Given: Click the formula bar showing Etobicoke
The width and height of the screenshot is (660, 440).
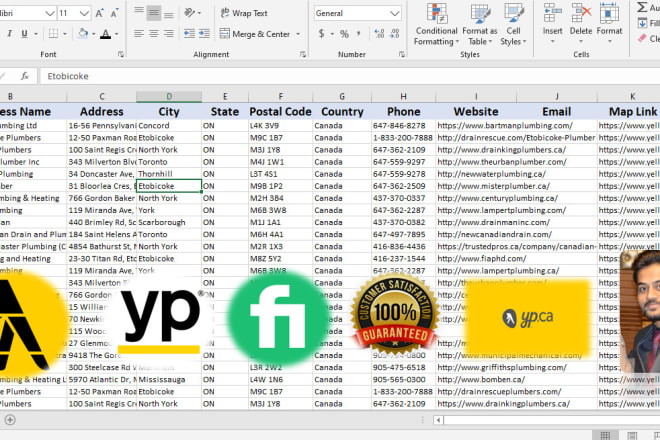Looking at the screenshot, I should coord(349,76).
